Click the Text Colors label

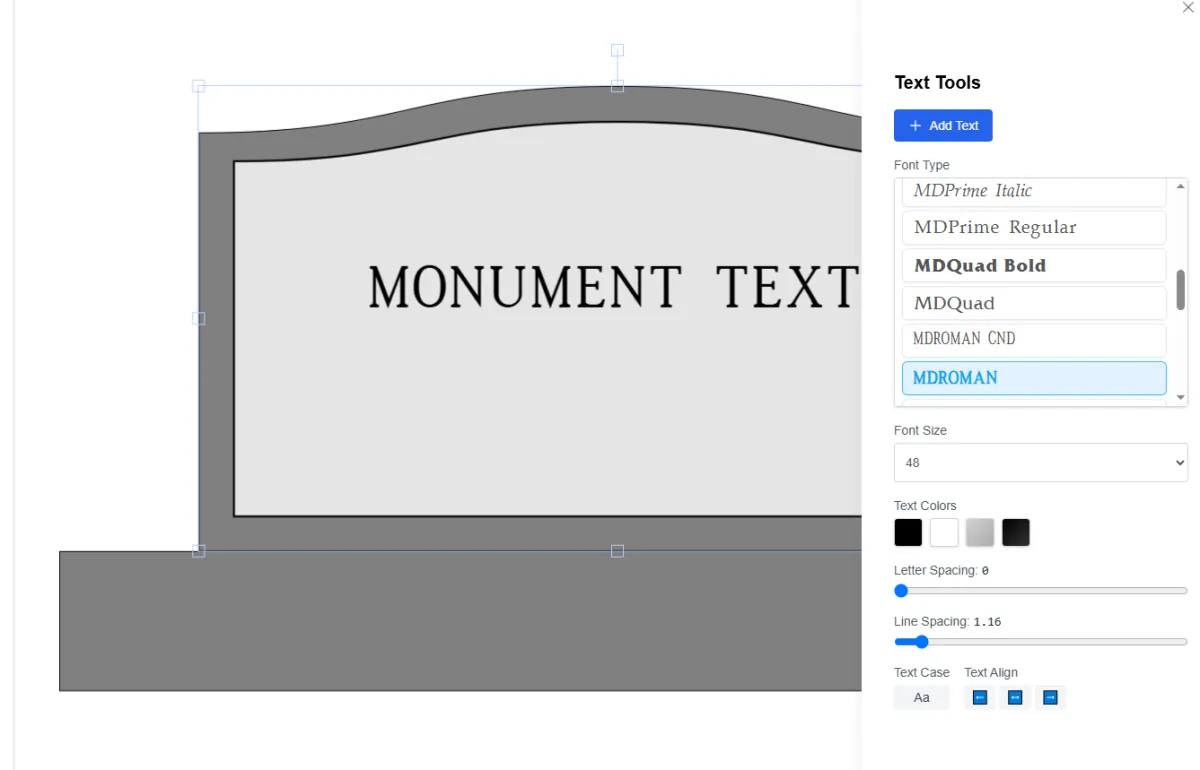point(925,506)
